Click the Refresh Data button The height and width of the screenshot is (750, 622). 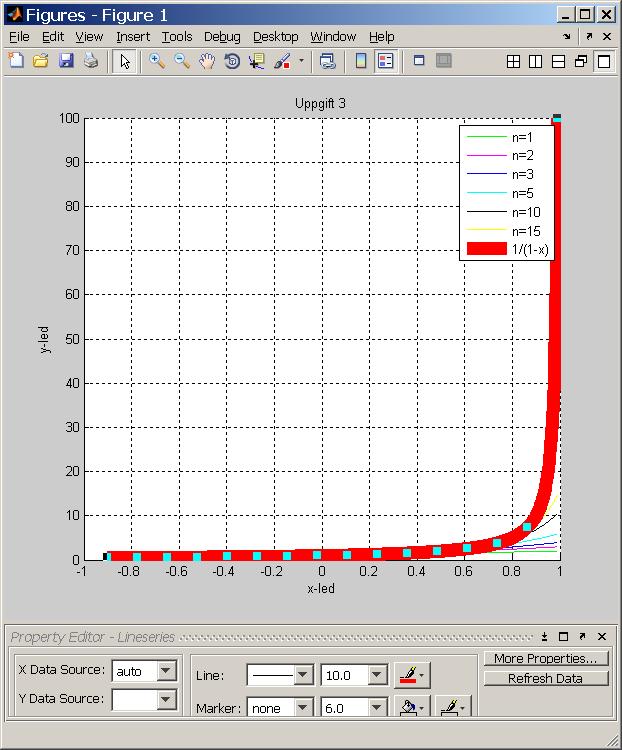(x=545, y=678)
